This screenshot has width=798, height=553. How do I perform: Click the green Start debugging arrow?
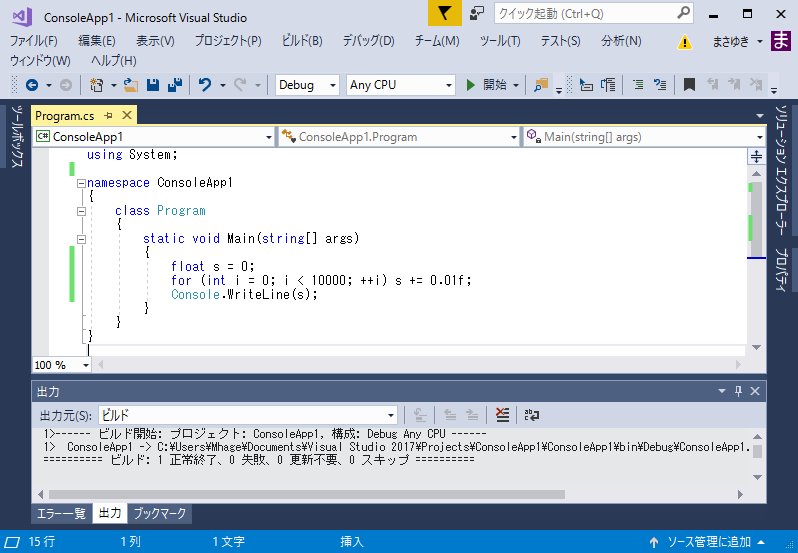[x=471, y=85]
